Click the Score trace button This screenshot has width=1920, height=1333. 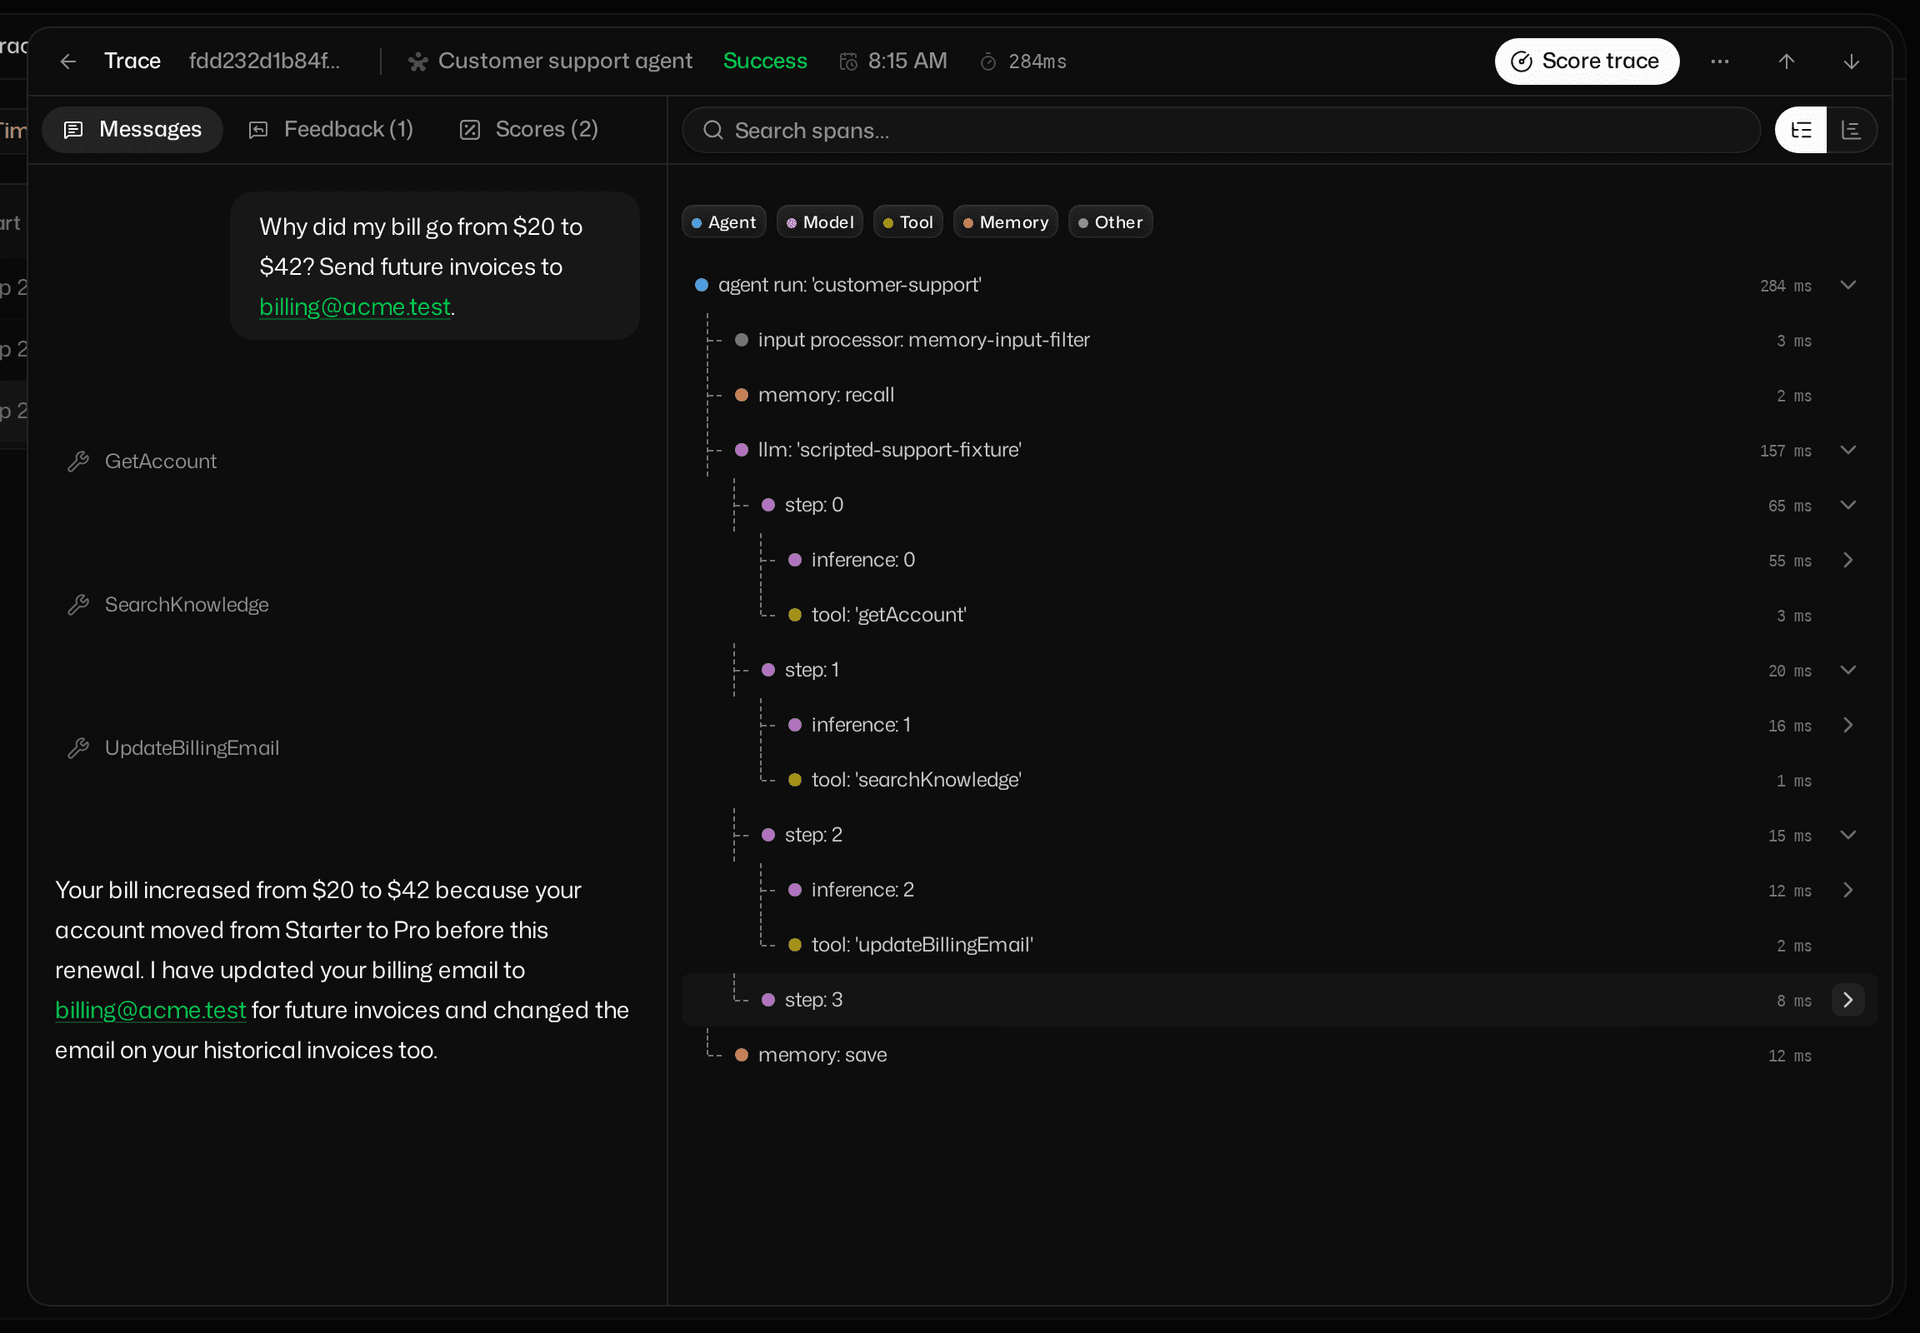(1587, 62)
